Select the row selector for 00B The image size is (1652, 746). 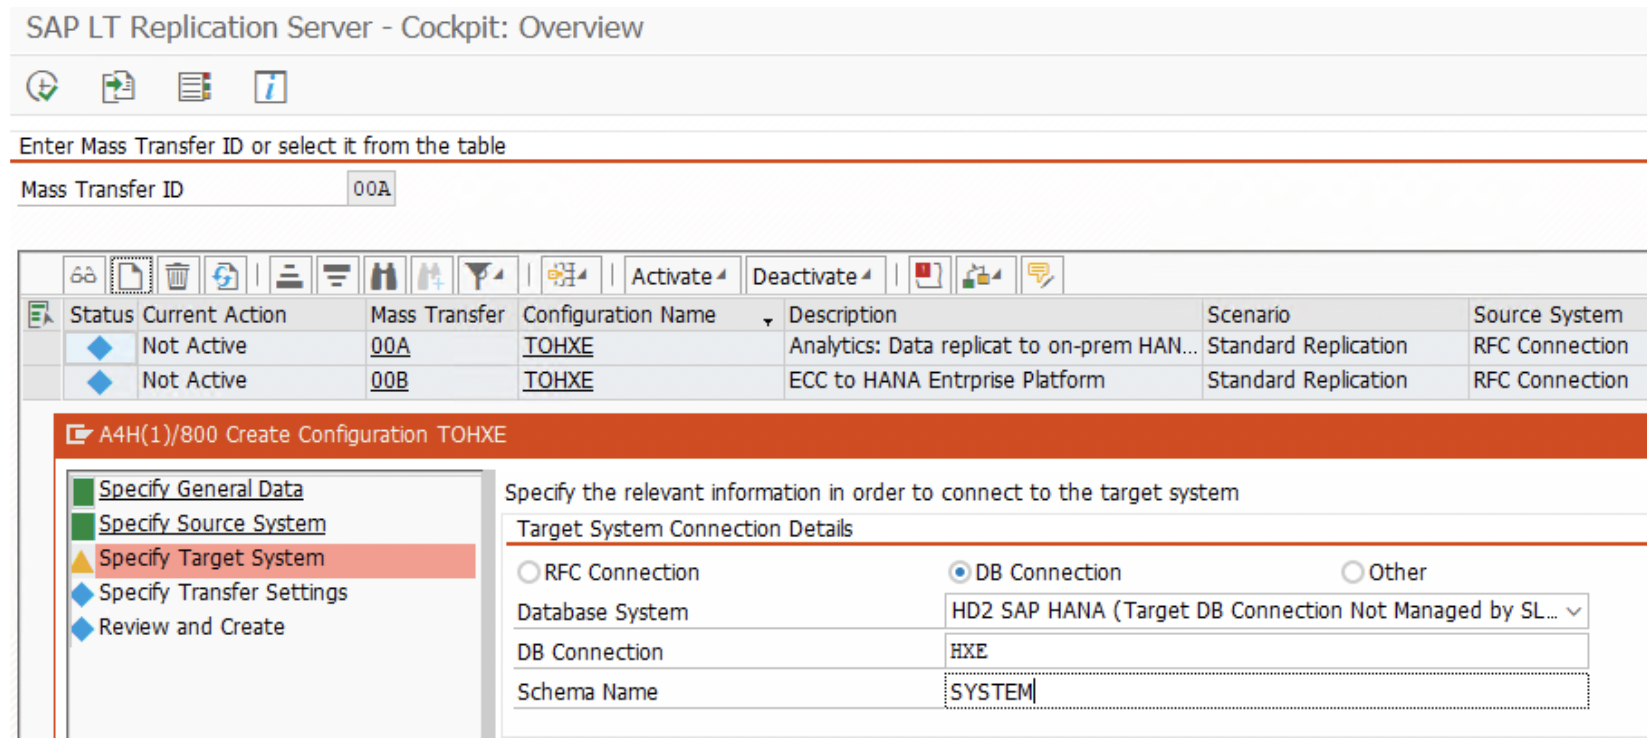tap(40, 382)
